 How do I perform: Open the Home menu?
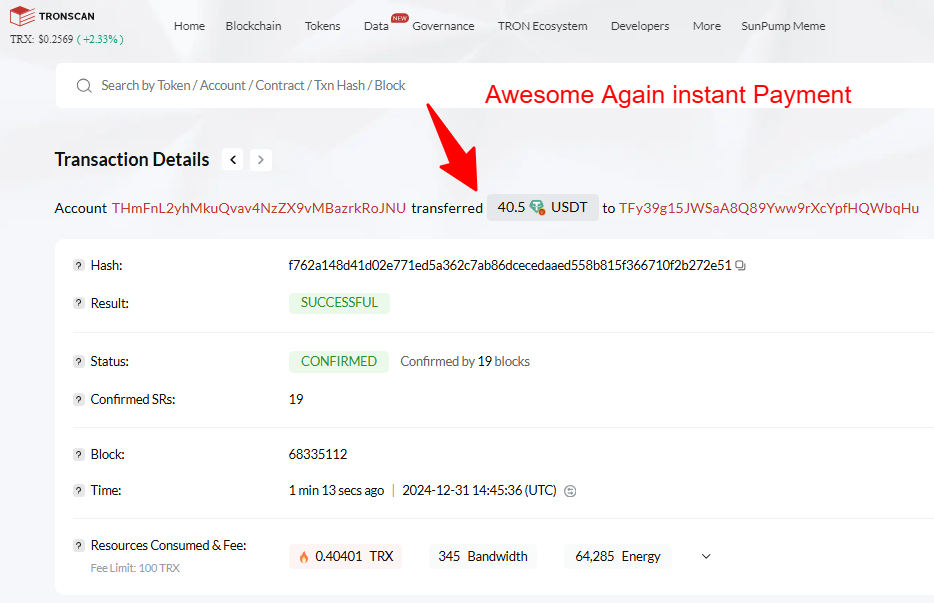pyautogui.click(x=189, y=26)
